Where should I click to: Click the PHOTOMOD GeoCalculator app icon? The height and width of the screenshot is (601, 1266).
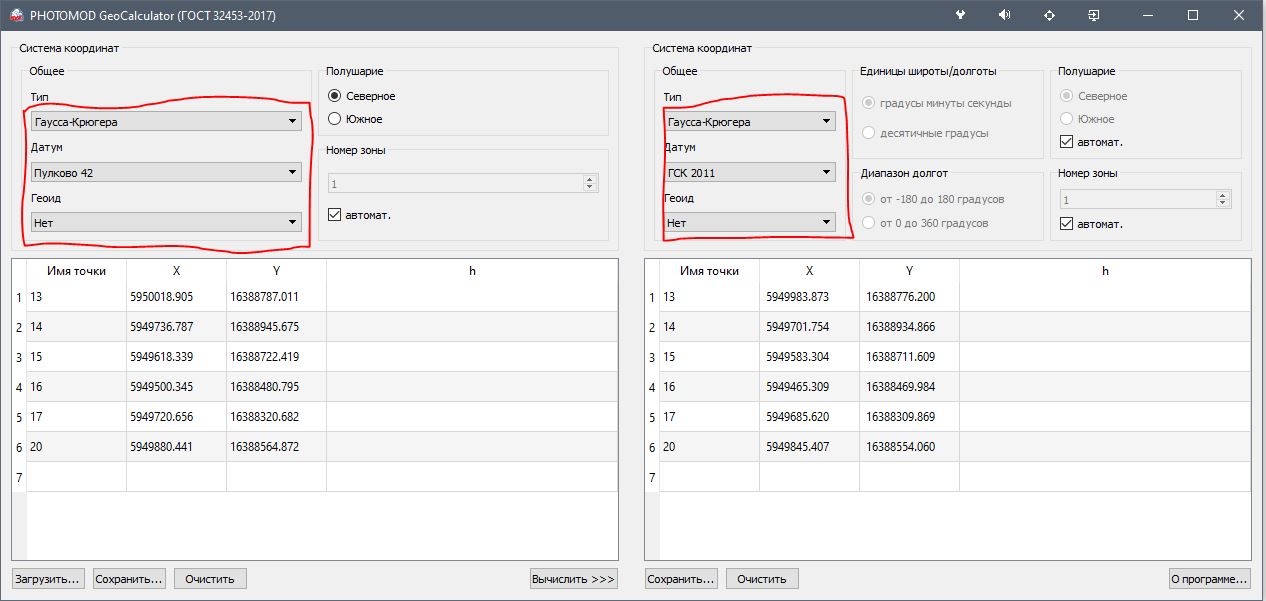click(x=16, y=16)
